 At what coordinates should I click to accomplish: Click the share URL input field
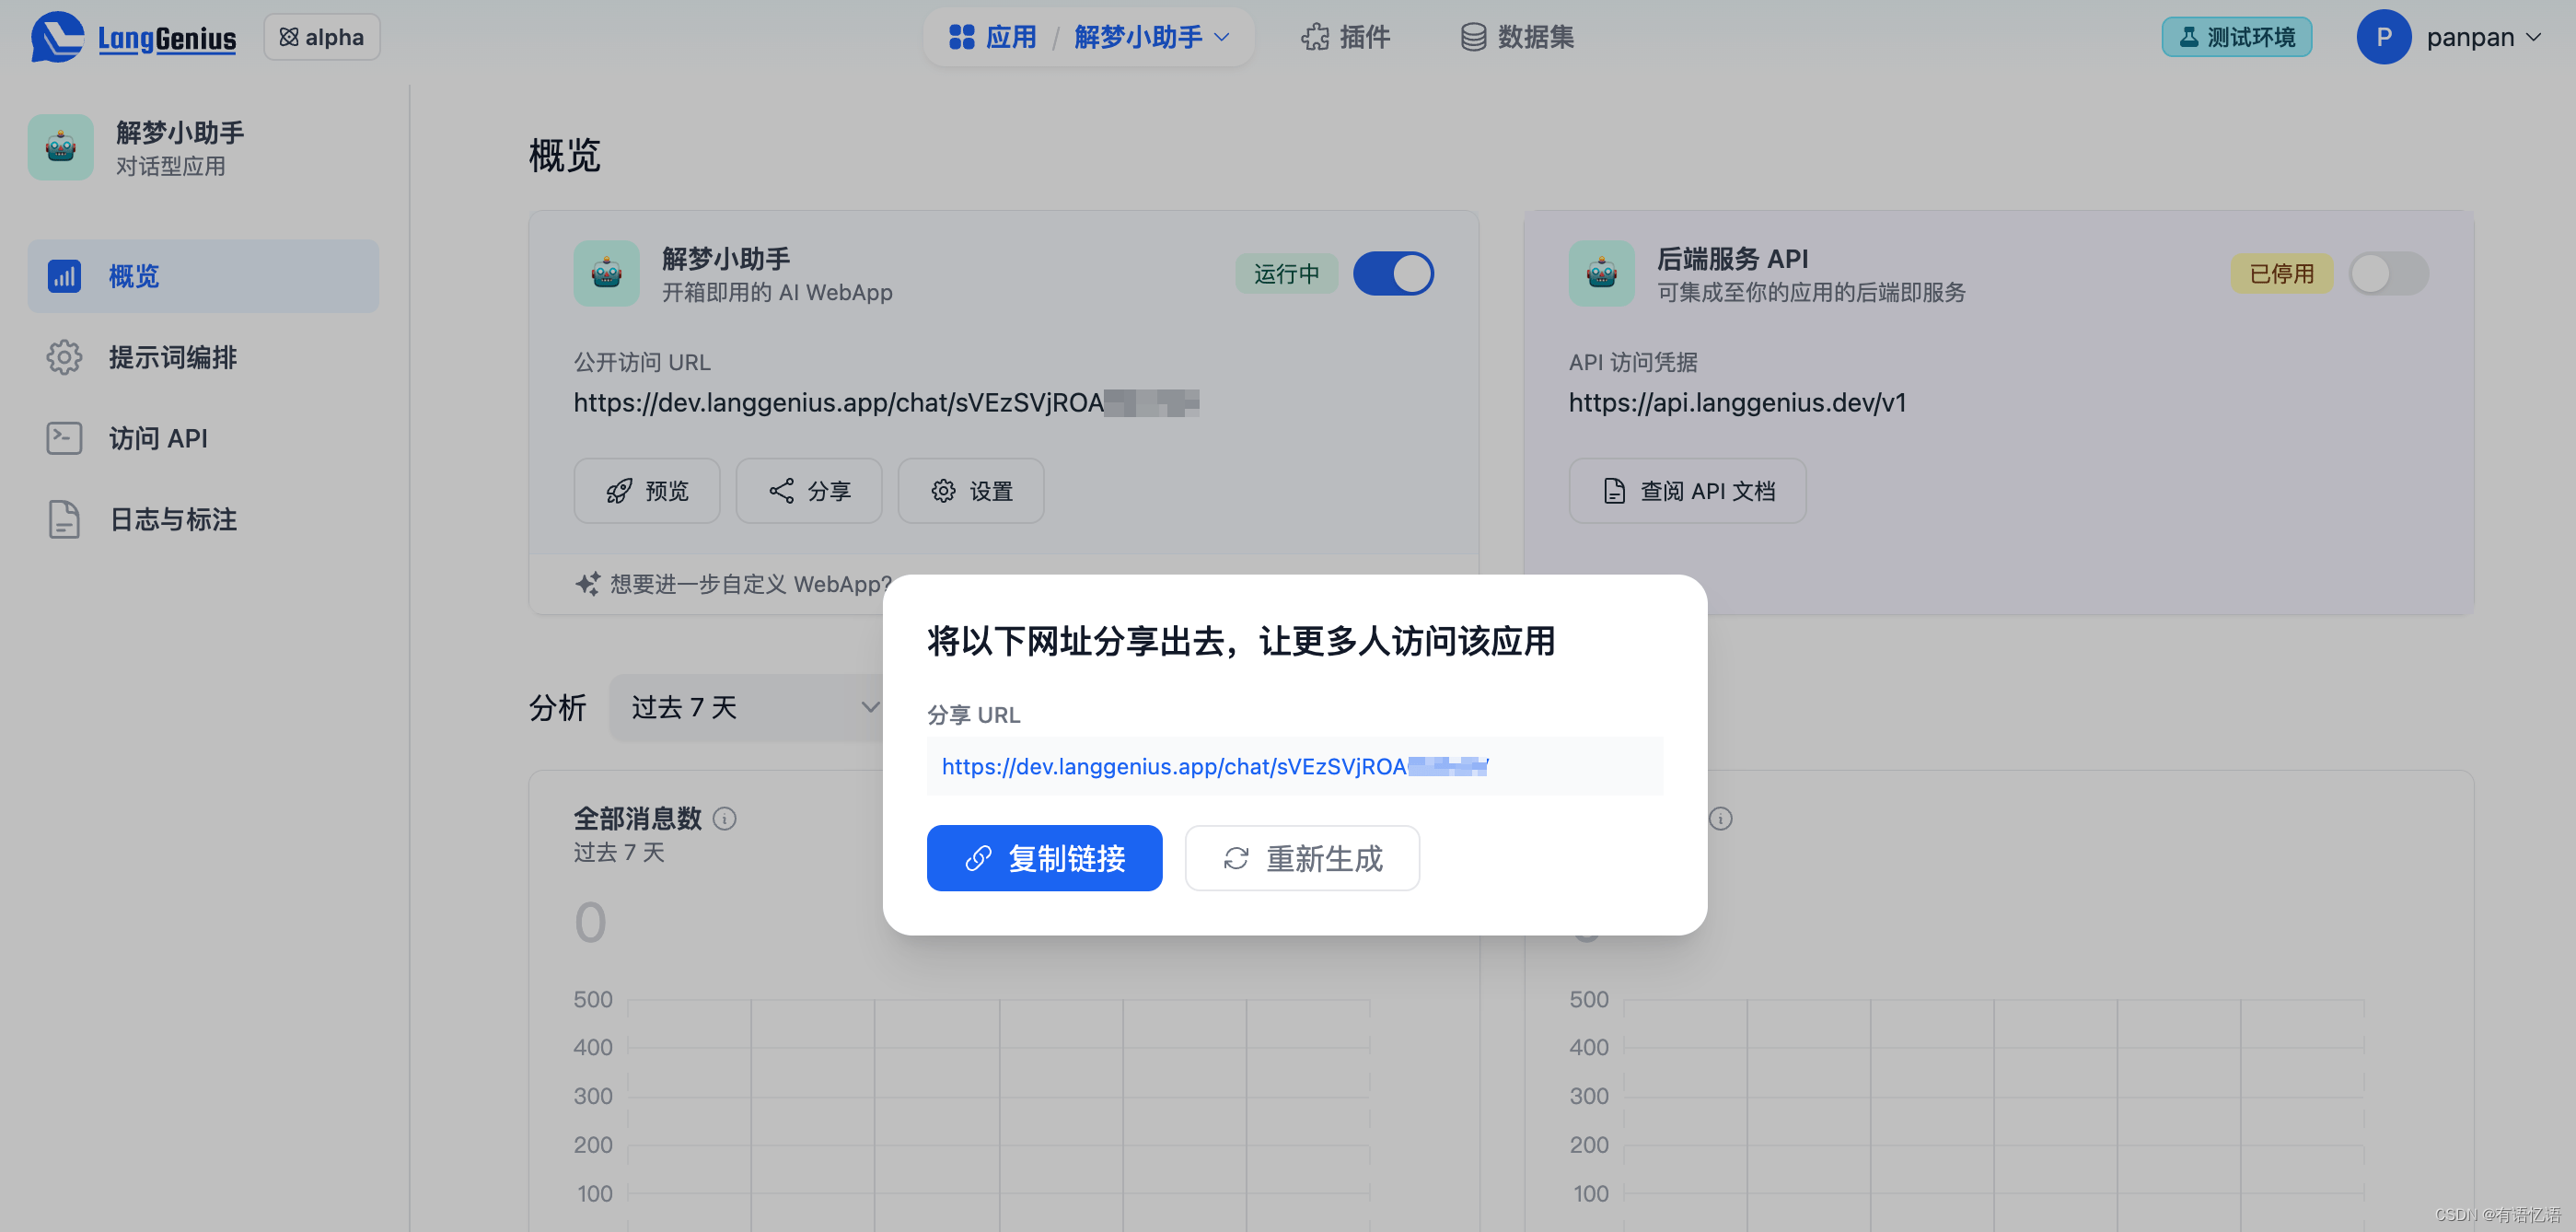pos(1292,765)
